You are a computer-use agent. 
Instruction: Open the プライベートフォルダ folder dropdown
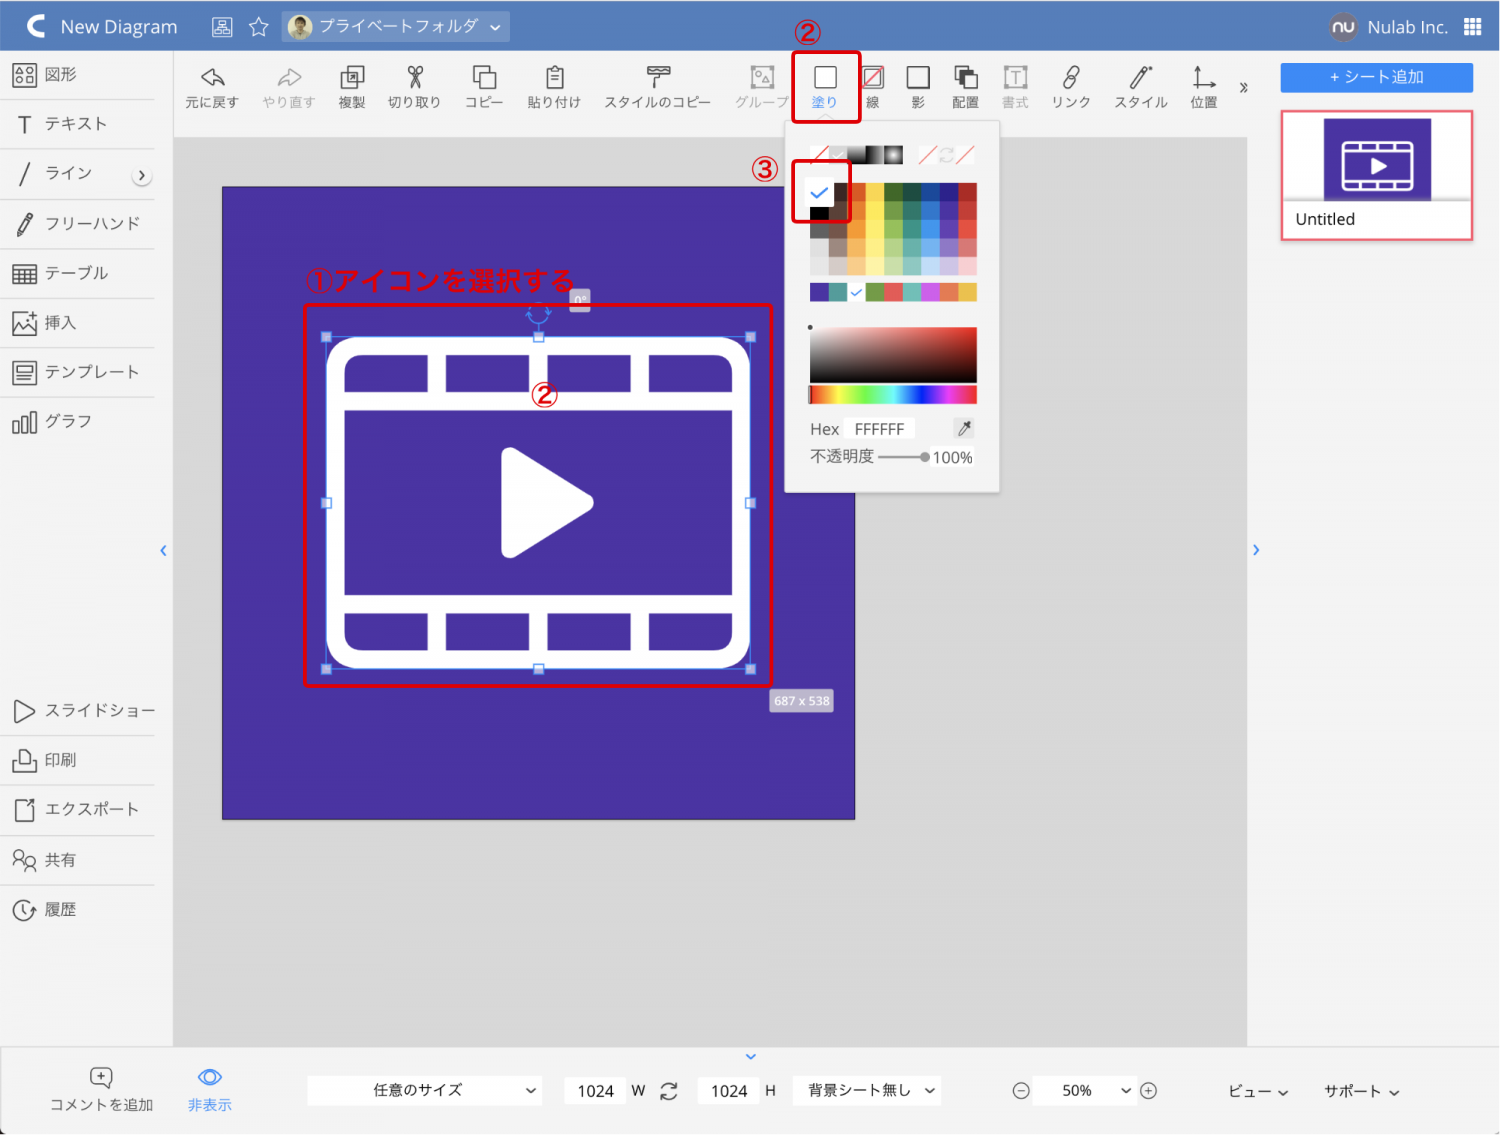tap(397, 27)
